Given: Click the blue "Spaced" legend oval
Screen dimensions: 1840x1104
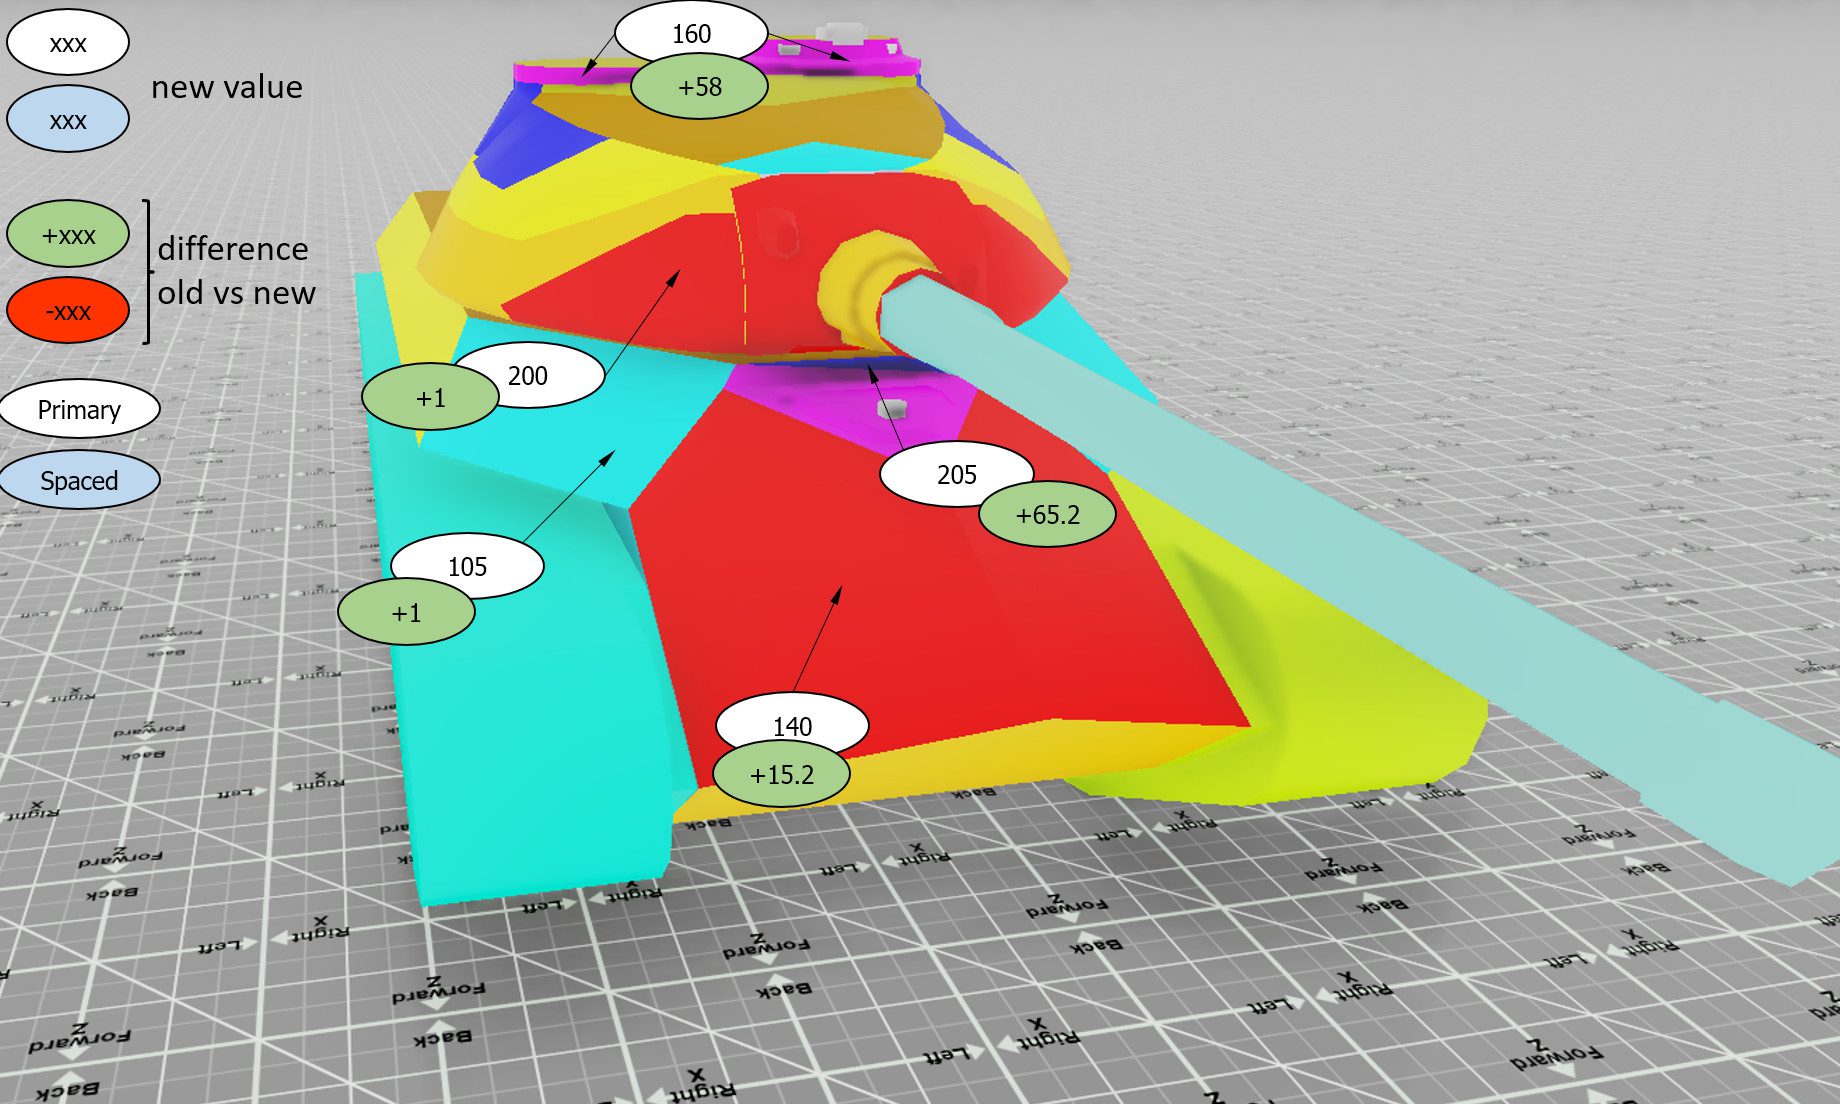Looking at the screenshot, I should point(79,481).
